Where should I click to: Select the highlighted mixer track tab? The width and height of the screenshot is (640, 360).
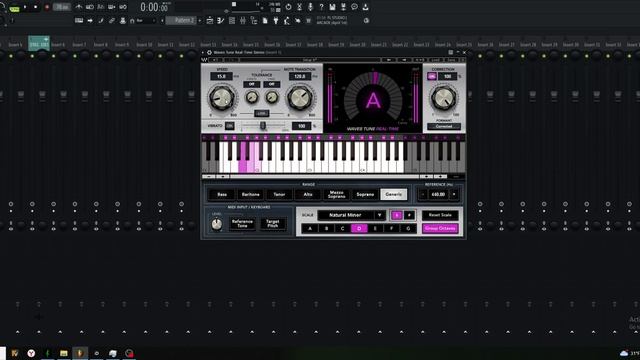39,43
